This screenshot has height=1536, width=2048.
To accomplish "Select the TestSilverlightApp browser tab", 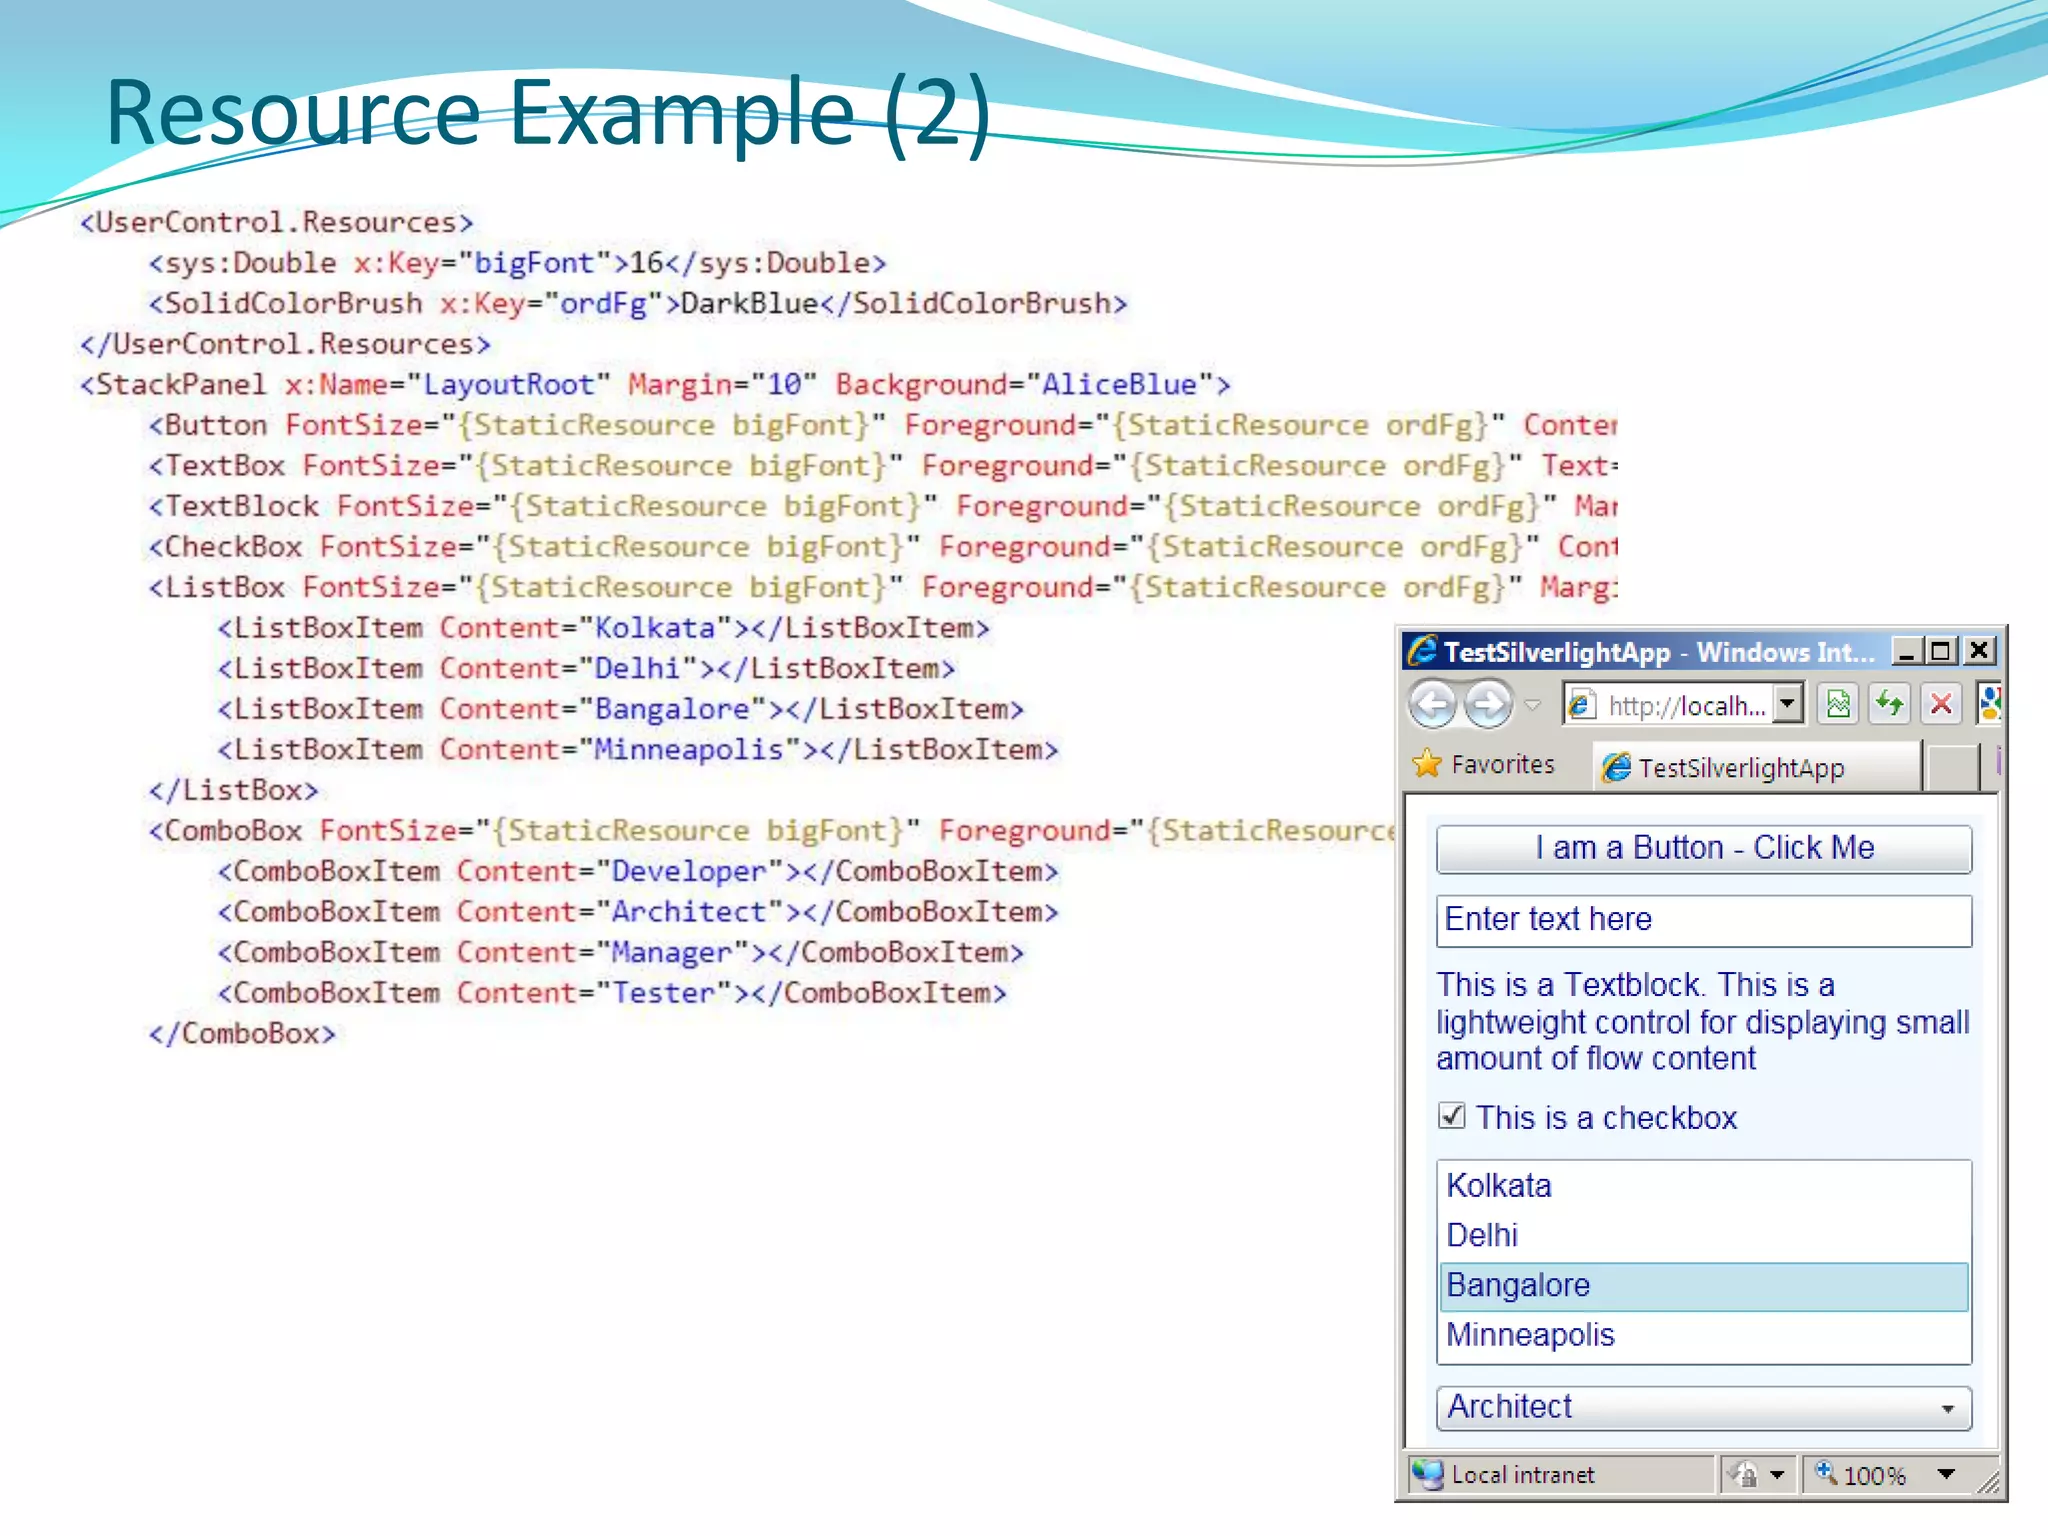I will (1756, 768).
